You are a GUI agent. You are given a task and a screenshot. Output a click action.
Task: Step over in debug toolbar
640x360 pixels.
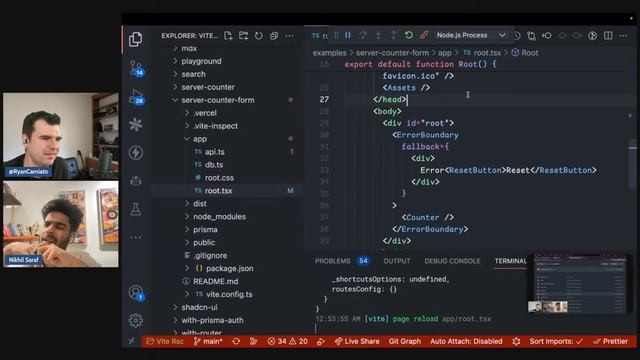click(363, 36)
